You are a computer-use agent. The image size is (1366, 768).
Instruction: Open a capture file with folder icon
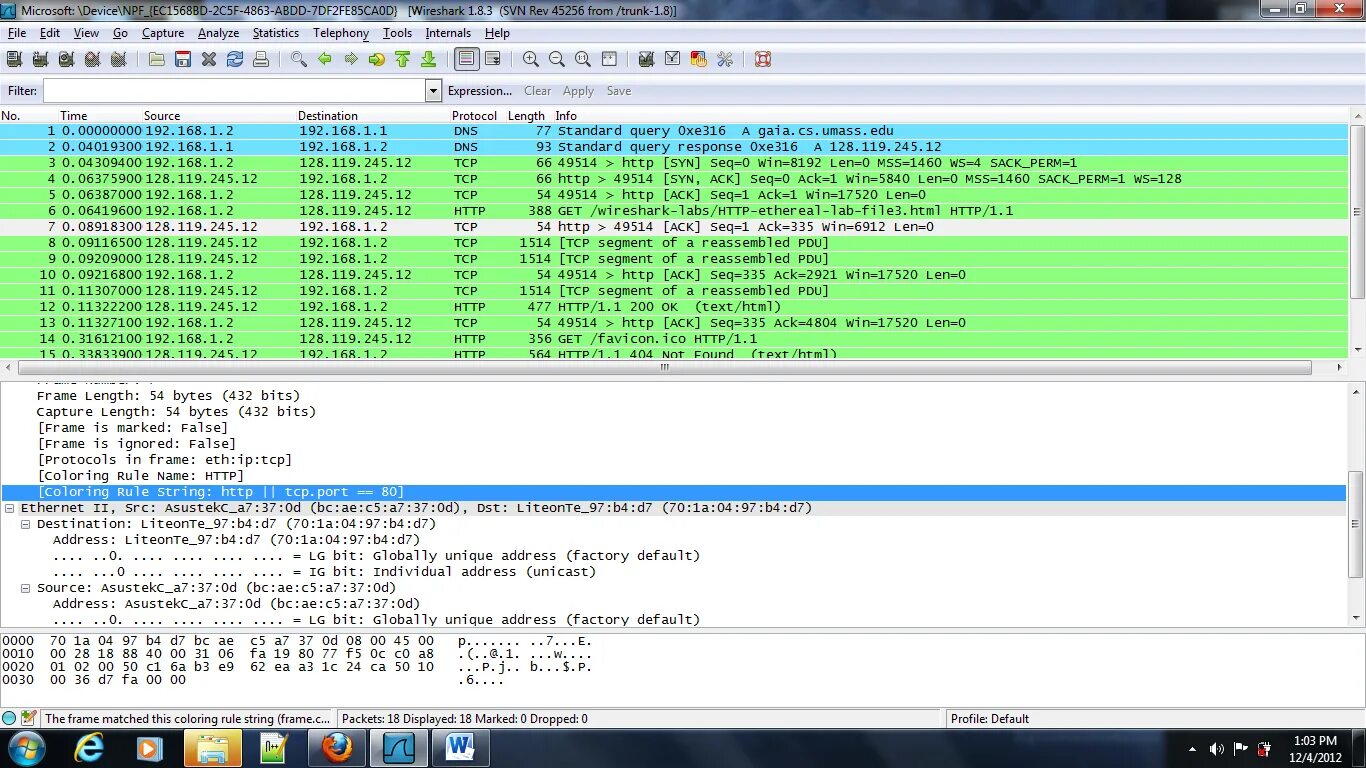tap(157, 60)
